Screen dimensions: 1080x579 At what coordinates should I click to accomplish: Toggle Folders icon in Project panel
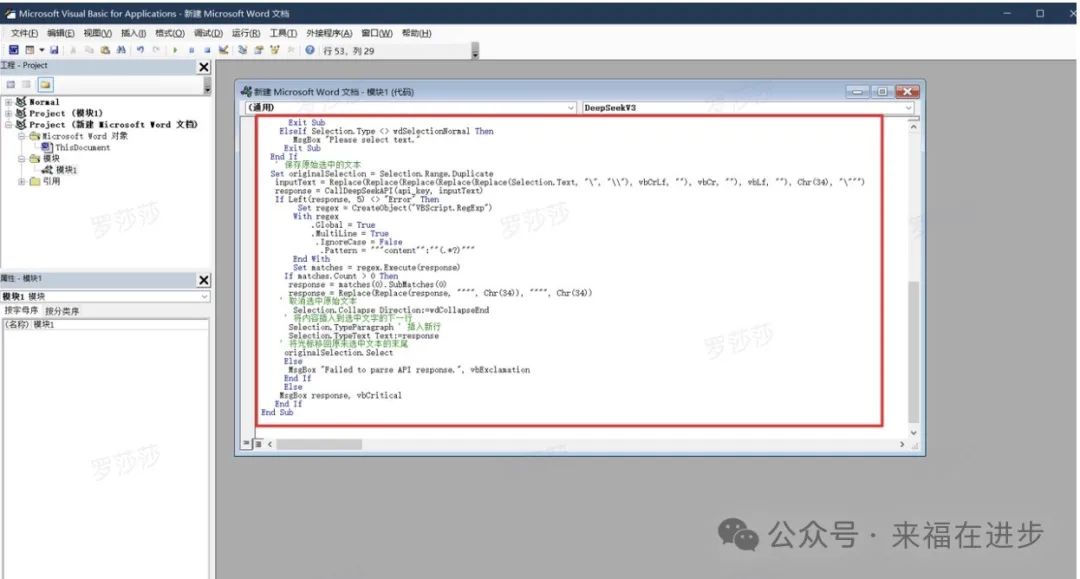tap(45, 85)
